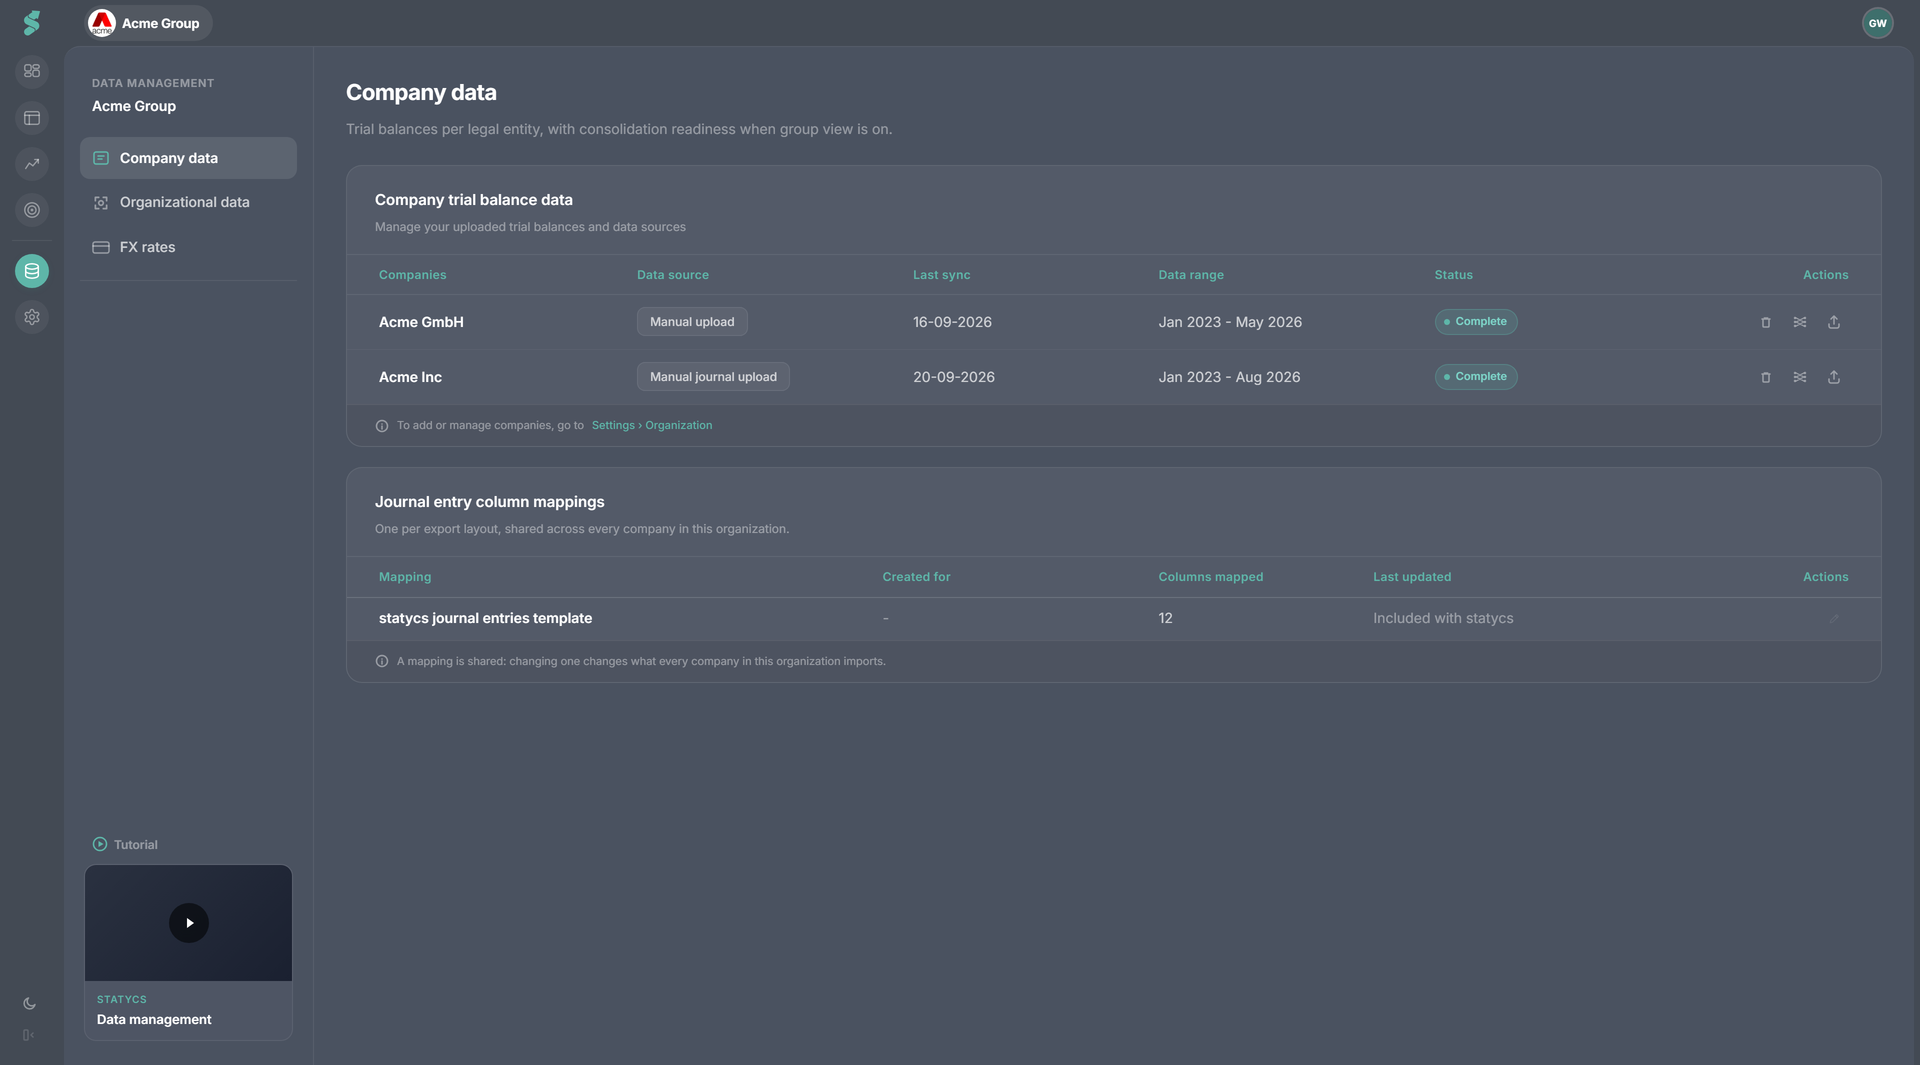
Task: Click the GW user avatar
Action: click(x=1878, y=23)
